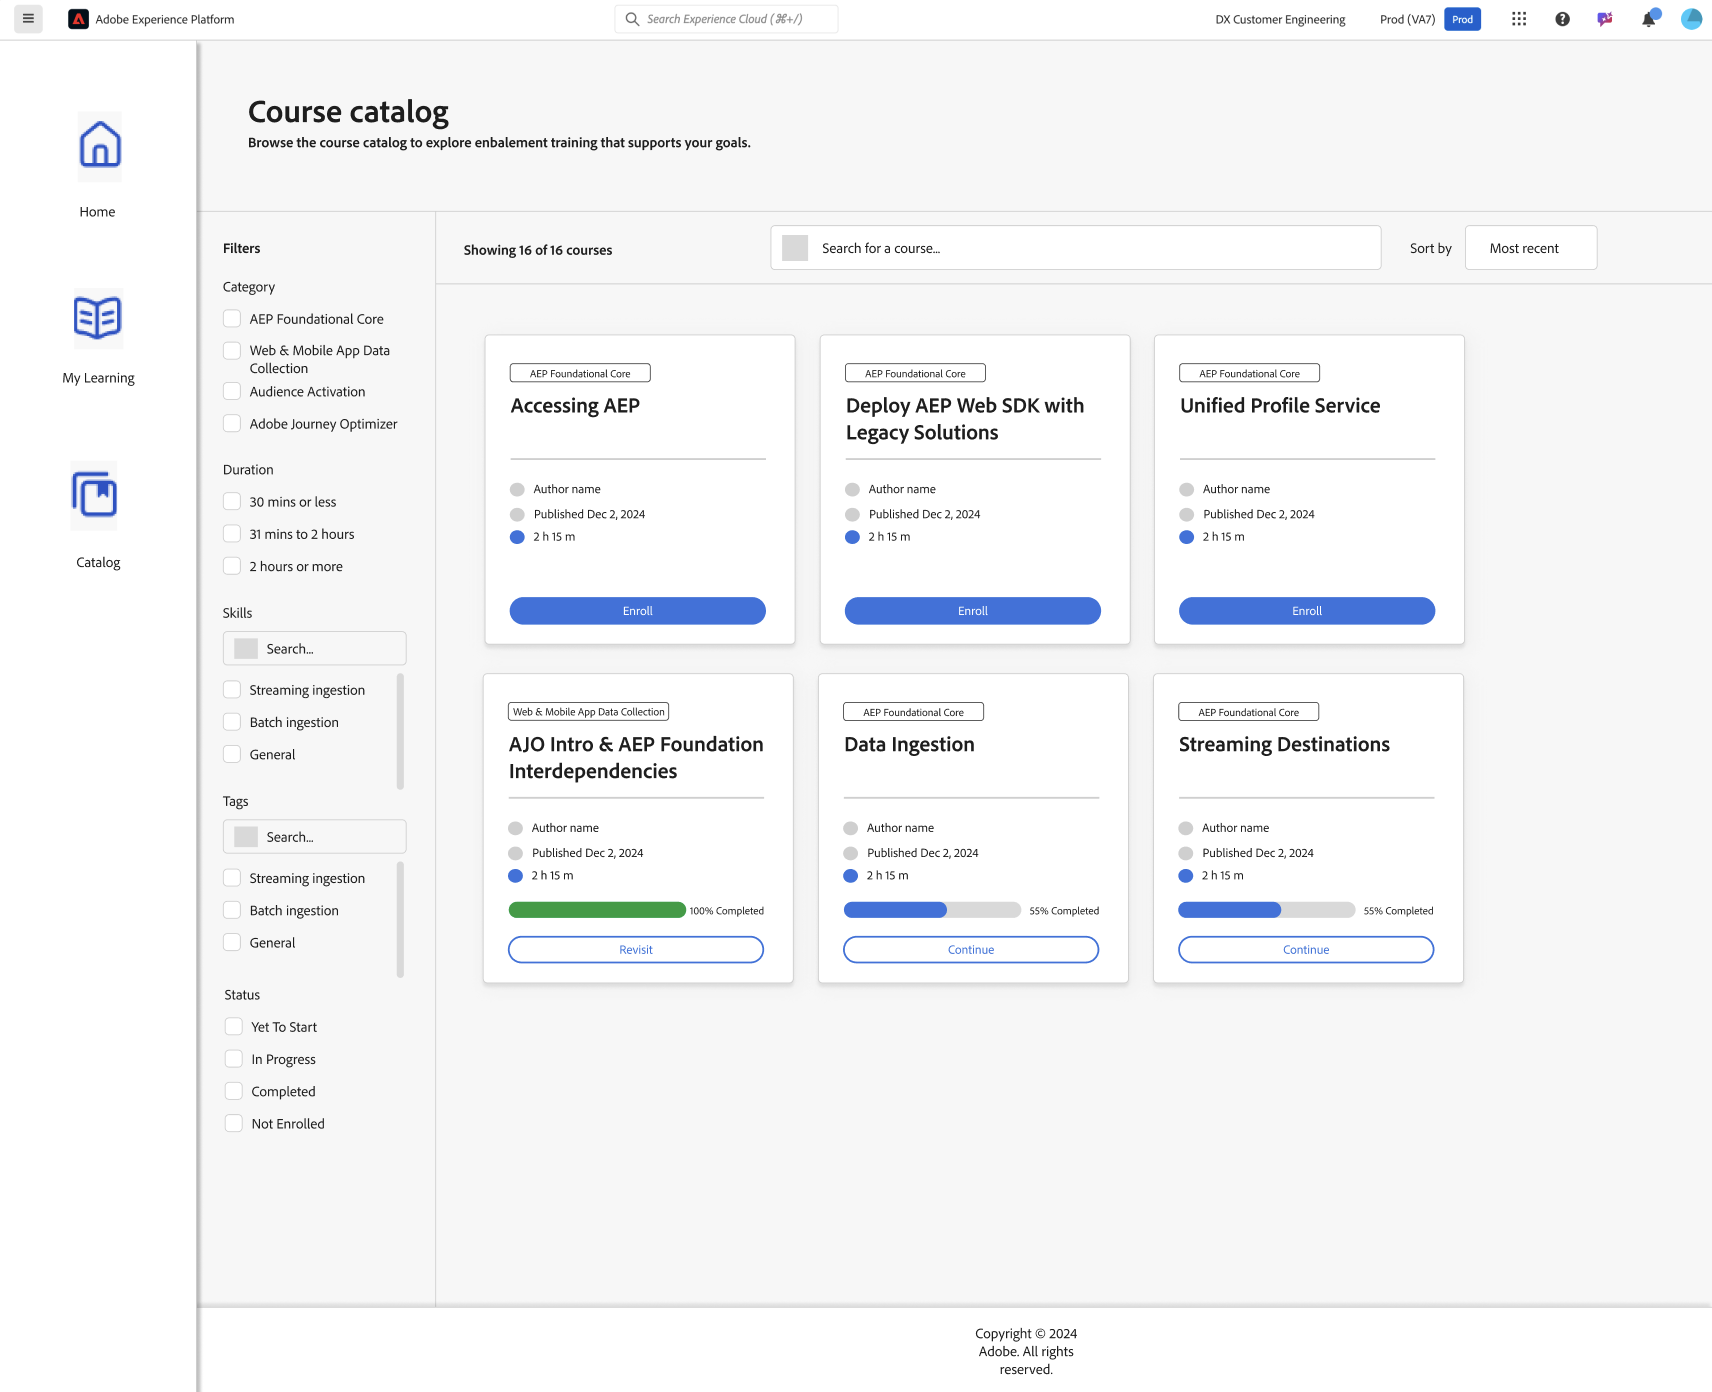This screenshot has width=1712, height=1392.
Task: Open the Prod (VA7) sandbox selector
Action: (x=1407, y=19)
